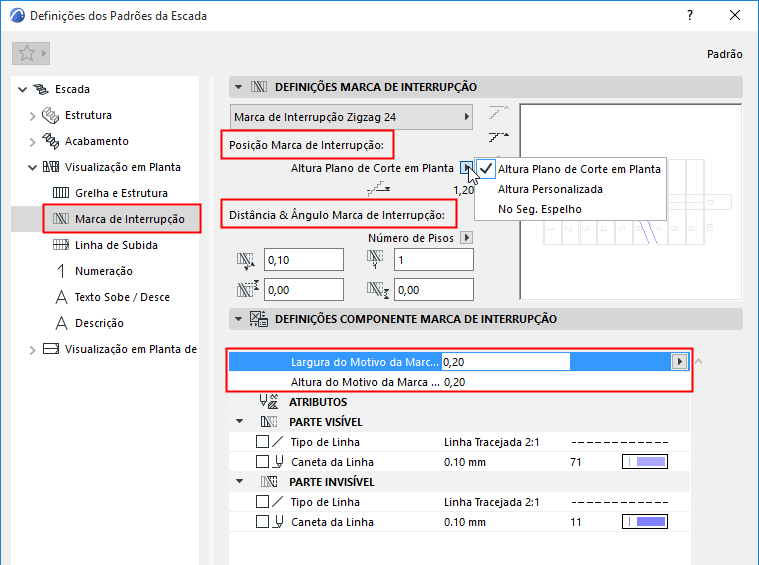Expand the Acabamento tree node
Image resolution: width=759 pixels, height=565 pixels.
point(32,142)
